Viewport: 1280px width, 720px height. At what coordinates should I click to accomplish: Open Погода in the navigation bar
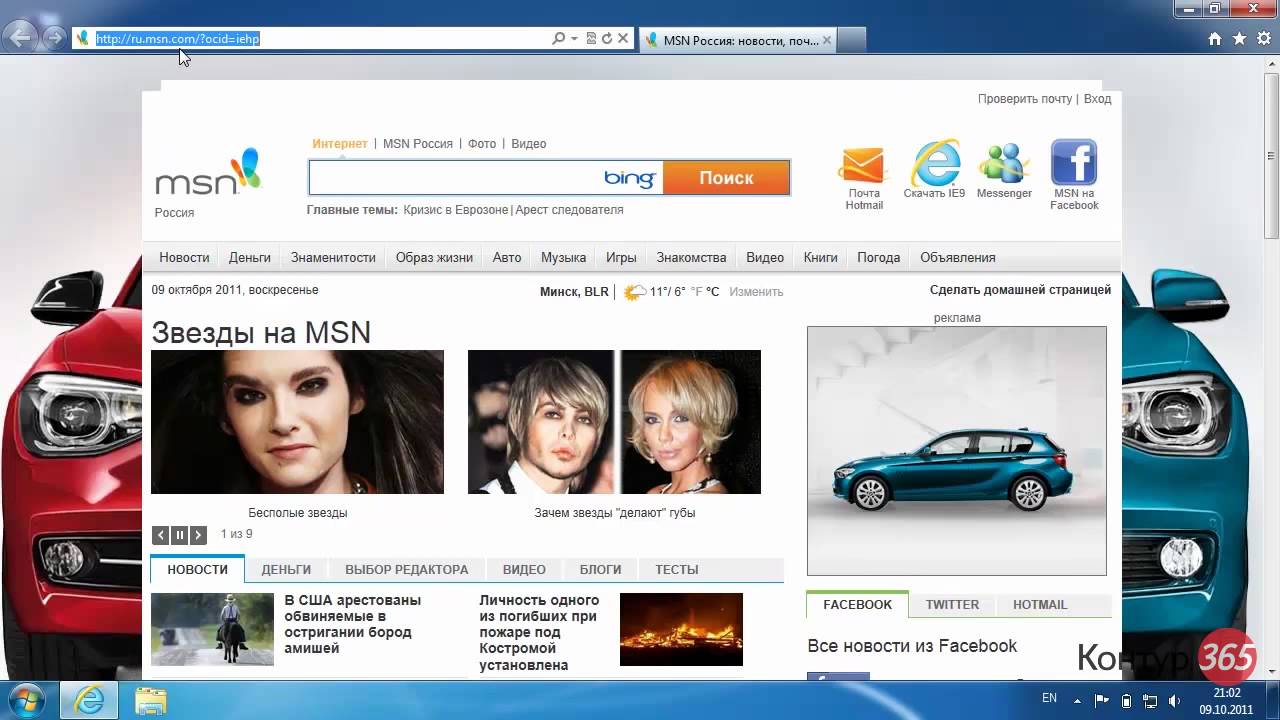pyautogui.click(x=879, y=257)
